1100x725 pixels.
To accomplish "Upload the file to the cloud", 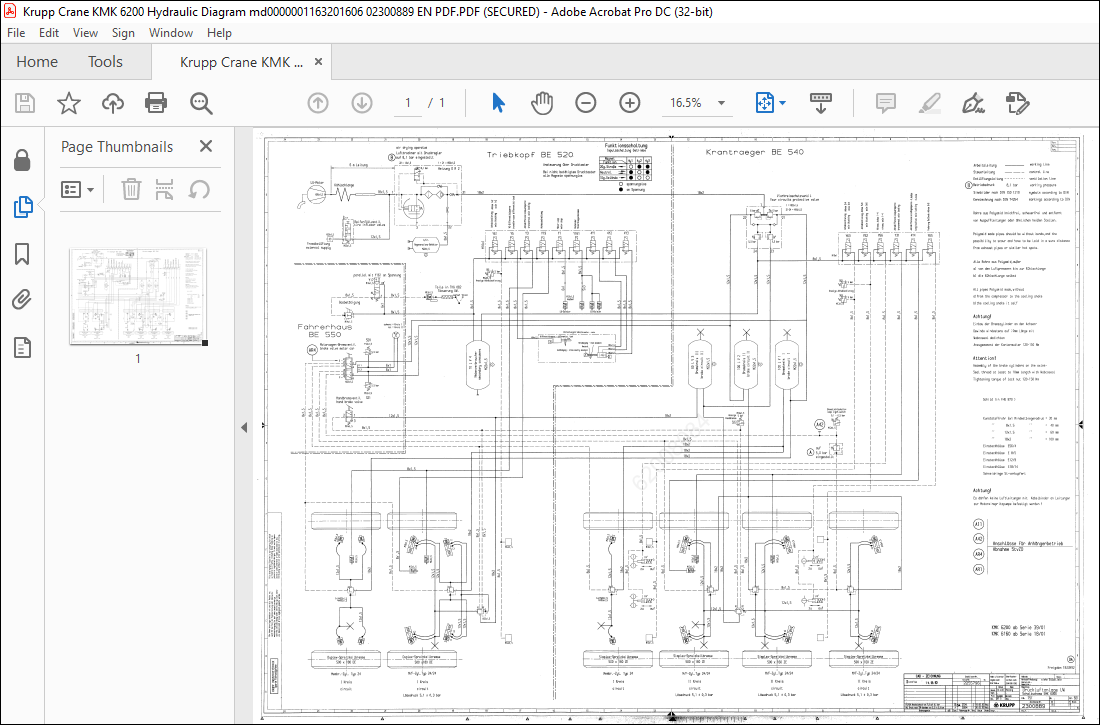I will [x=112, y=103].
